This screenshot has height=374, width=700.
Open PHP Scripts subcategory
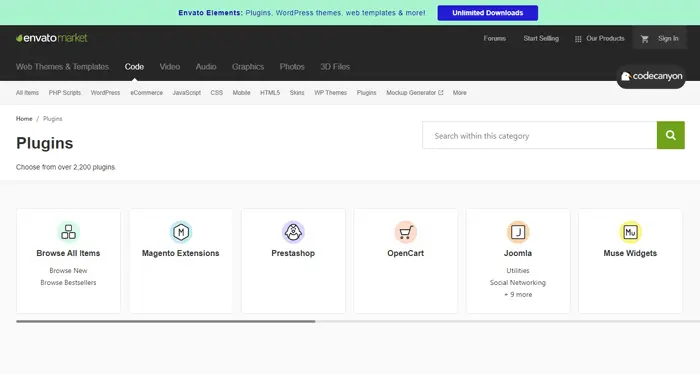[65, 93]
